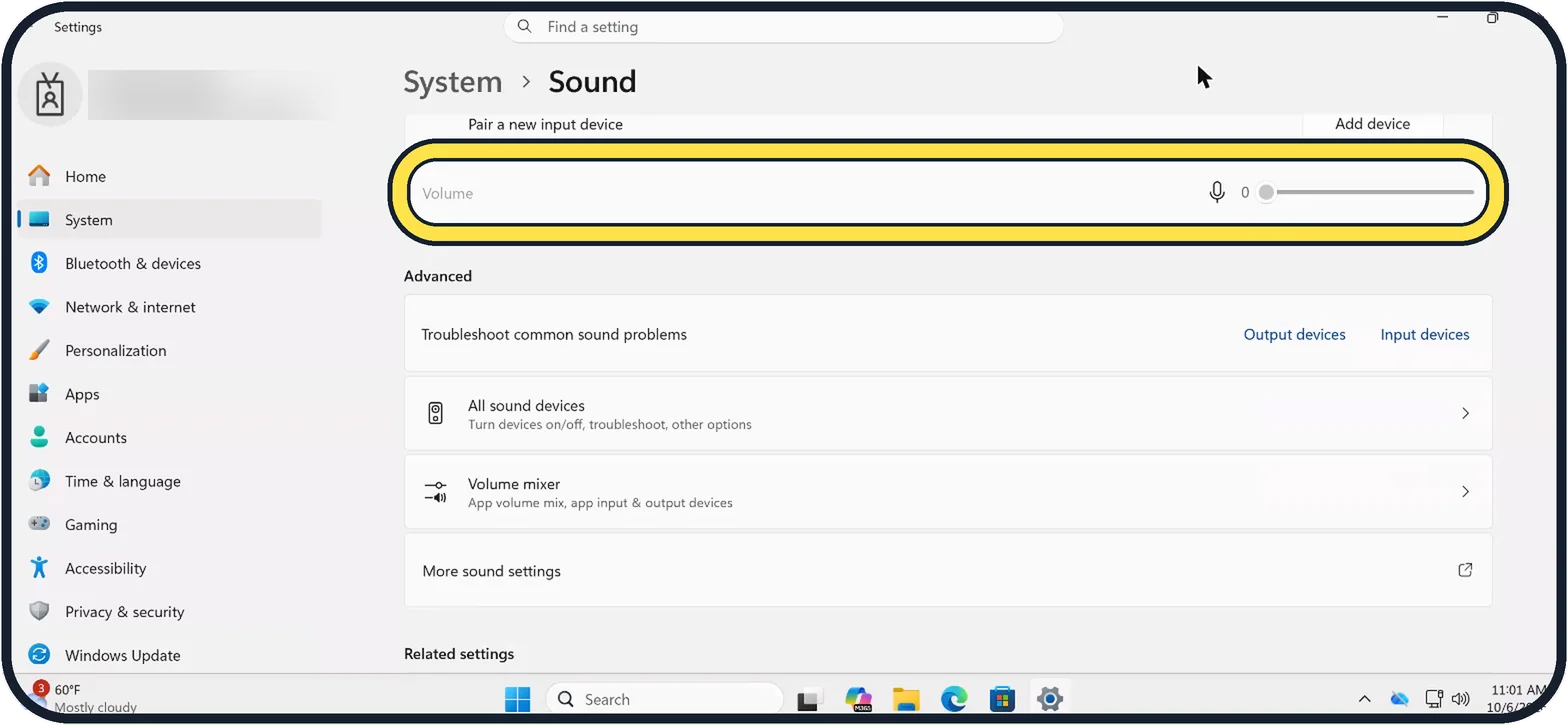Click the More sound settings row
1568x725 pixels.
[x=948, y=570]
